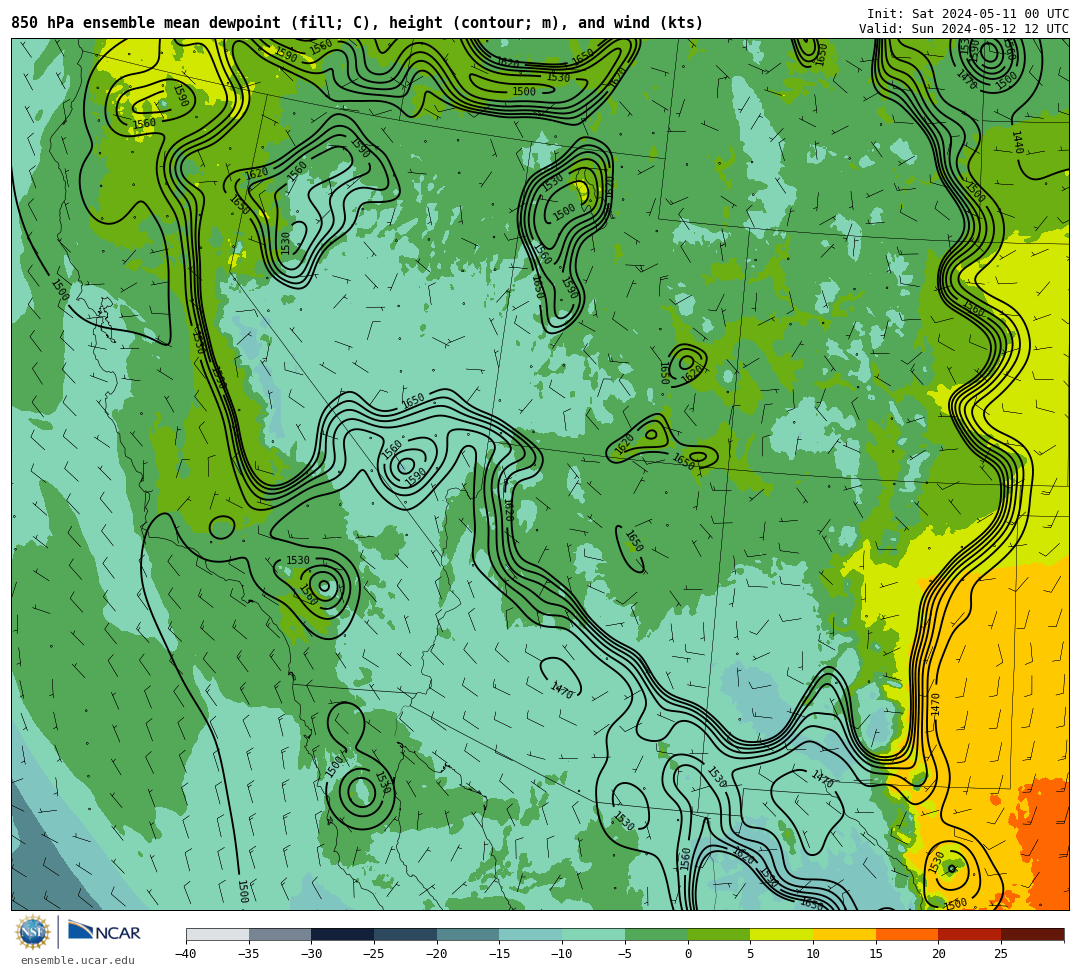Click the bright orange 15 to 20 swatch
This screenshot has height=973, width=1080.
pos(907,934)
